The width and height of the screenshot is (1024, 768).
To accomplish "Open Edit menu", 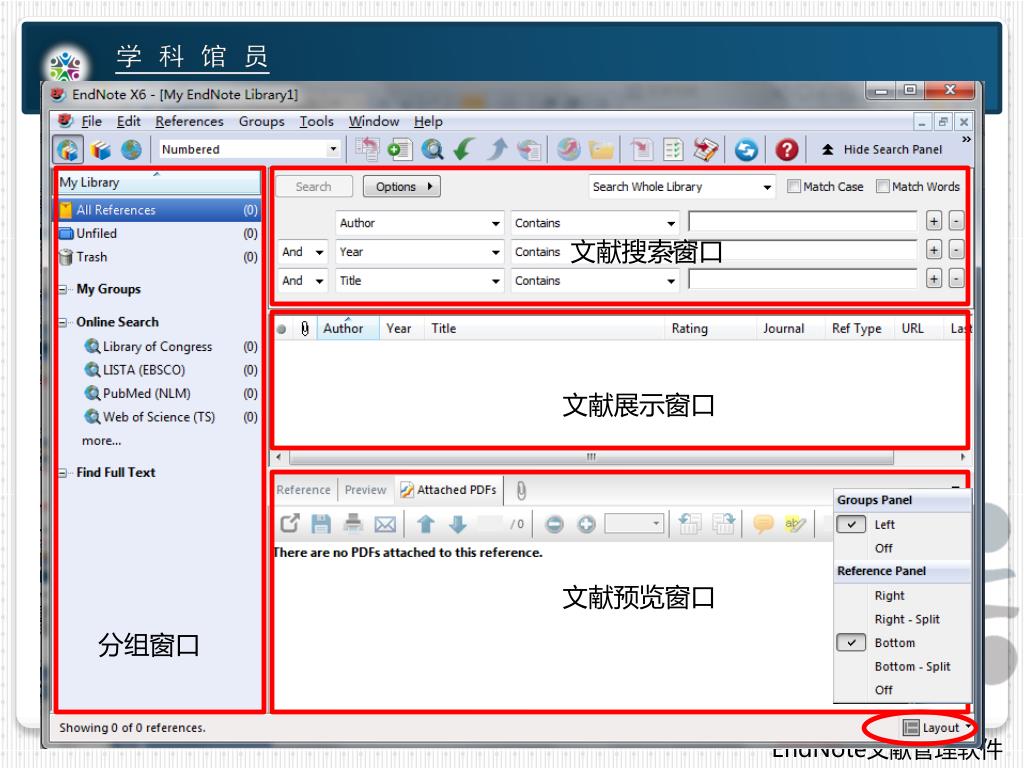I will point(129,121).
